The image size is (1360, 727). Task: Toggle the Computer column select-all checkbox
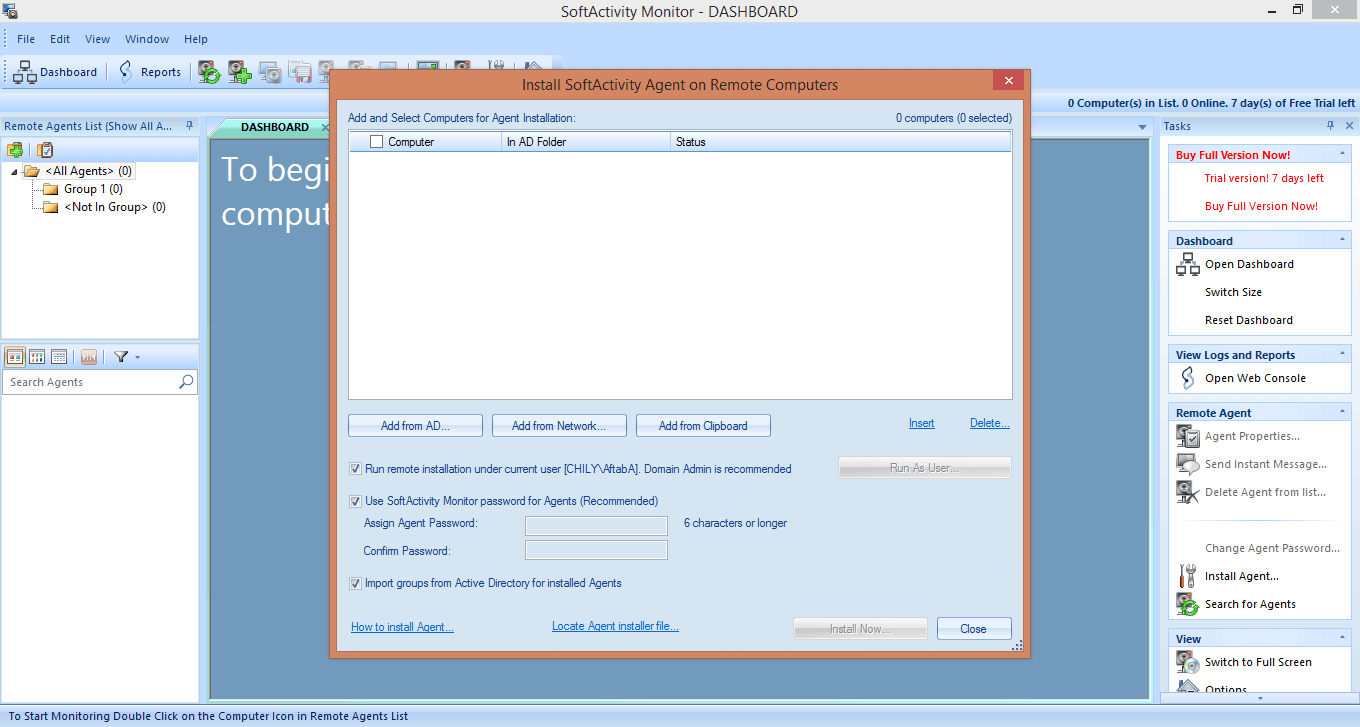pyautogui.click(x=376, y=142)
